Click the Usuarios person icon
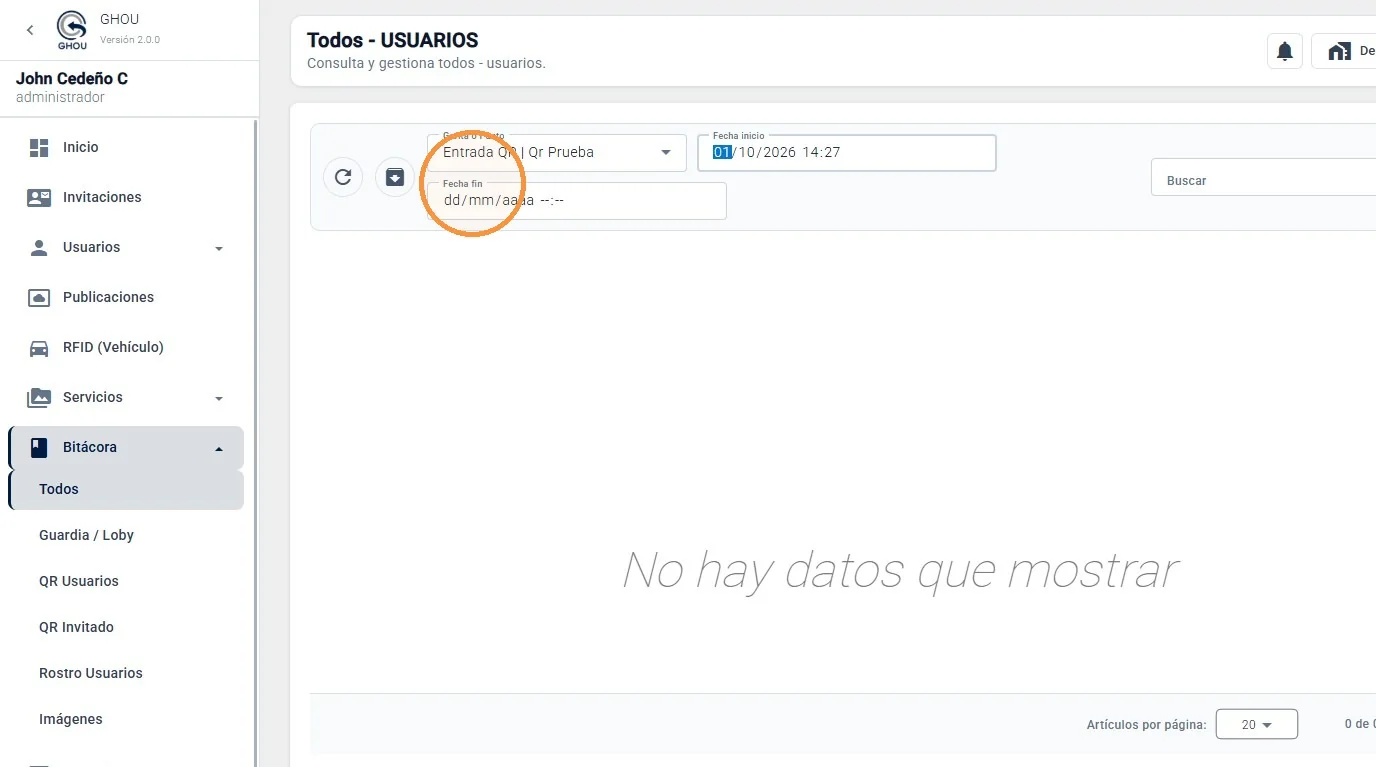Image resolution: width=1376 pixels, height=767 pixels. click(x=39, y=248)
